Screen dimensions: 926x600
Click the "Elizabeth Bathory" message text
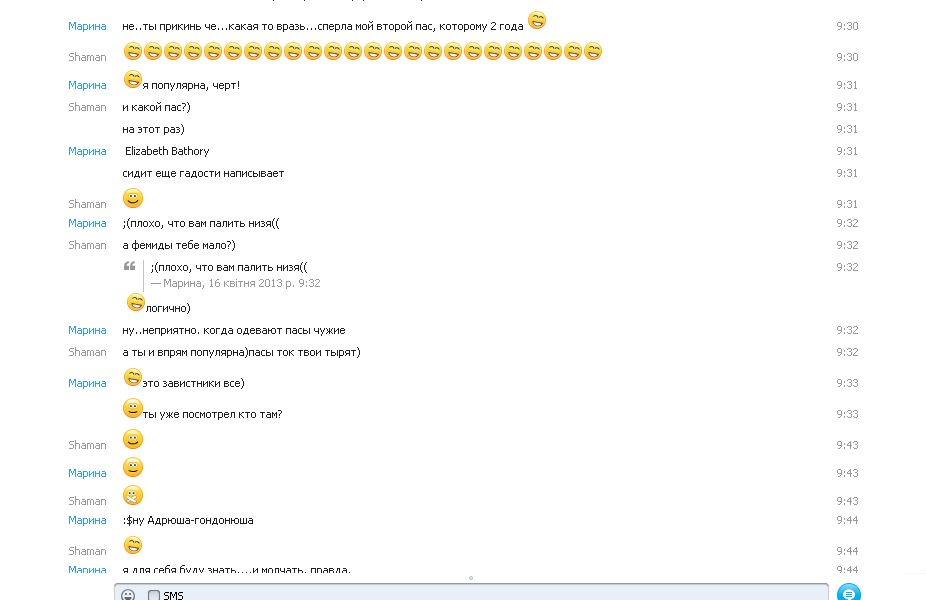click(167, 151)
